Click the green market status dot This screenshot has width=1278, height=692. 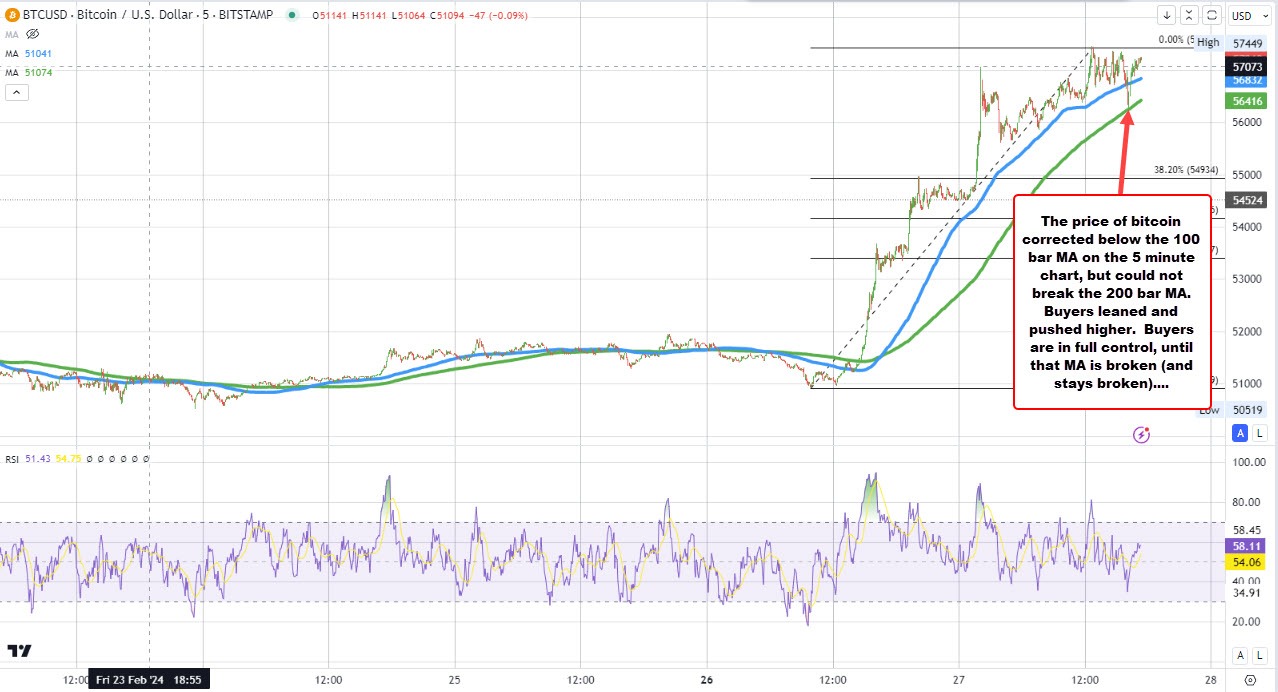coord(291,15)
